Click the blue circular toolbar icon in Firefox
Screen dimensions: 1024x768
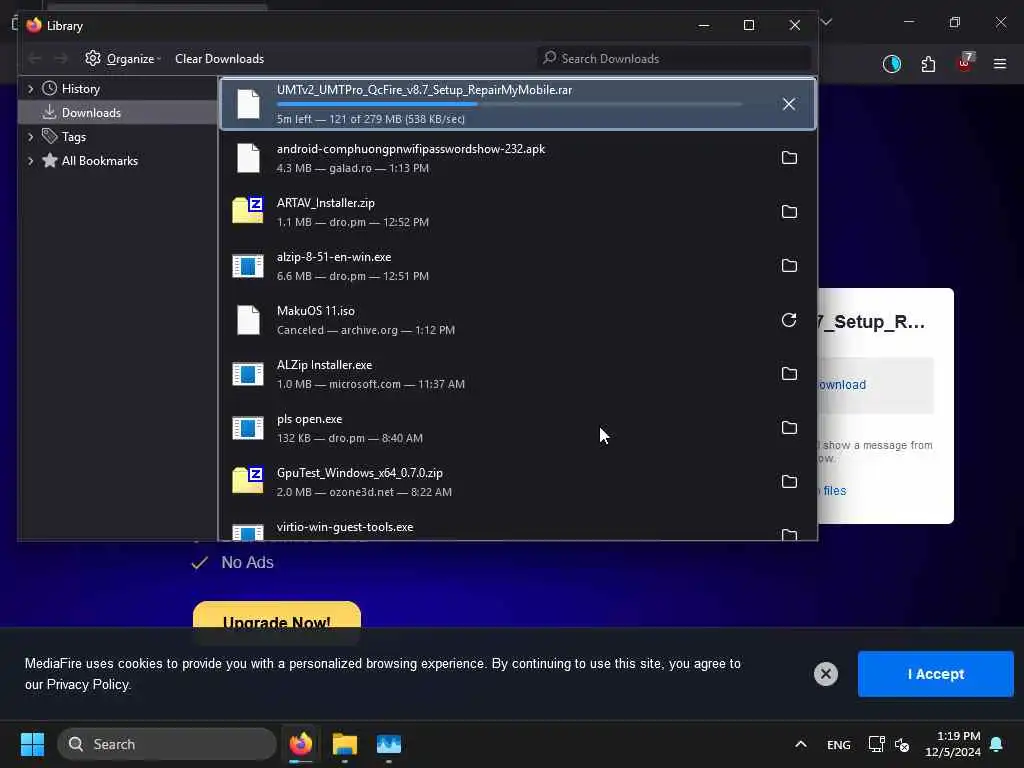[891, 64]
